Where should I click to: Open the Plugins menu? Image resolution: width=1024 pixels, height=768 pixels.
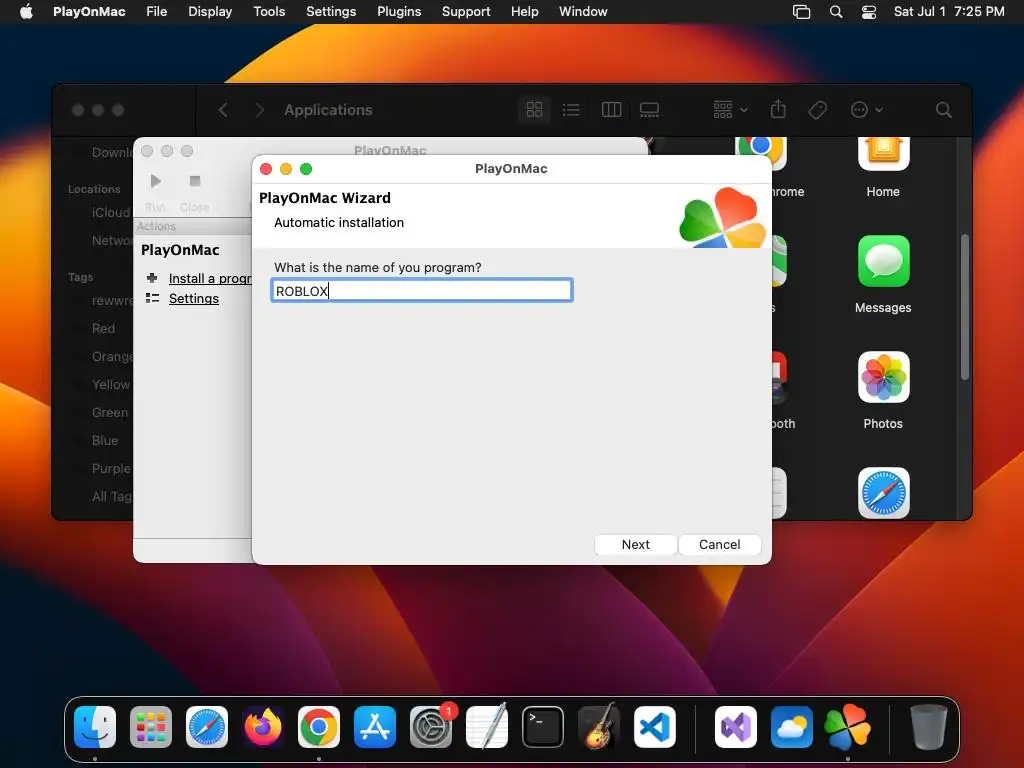(399, 11)
